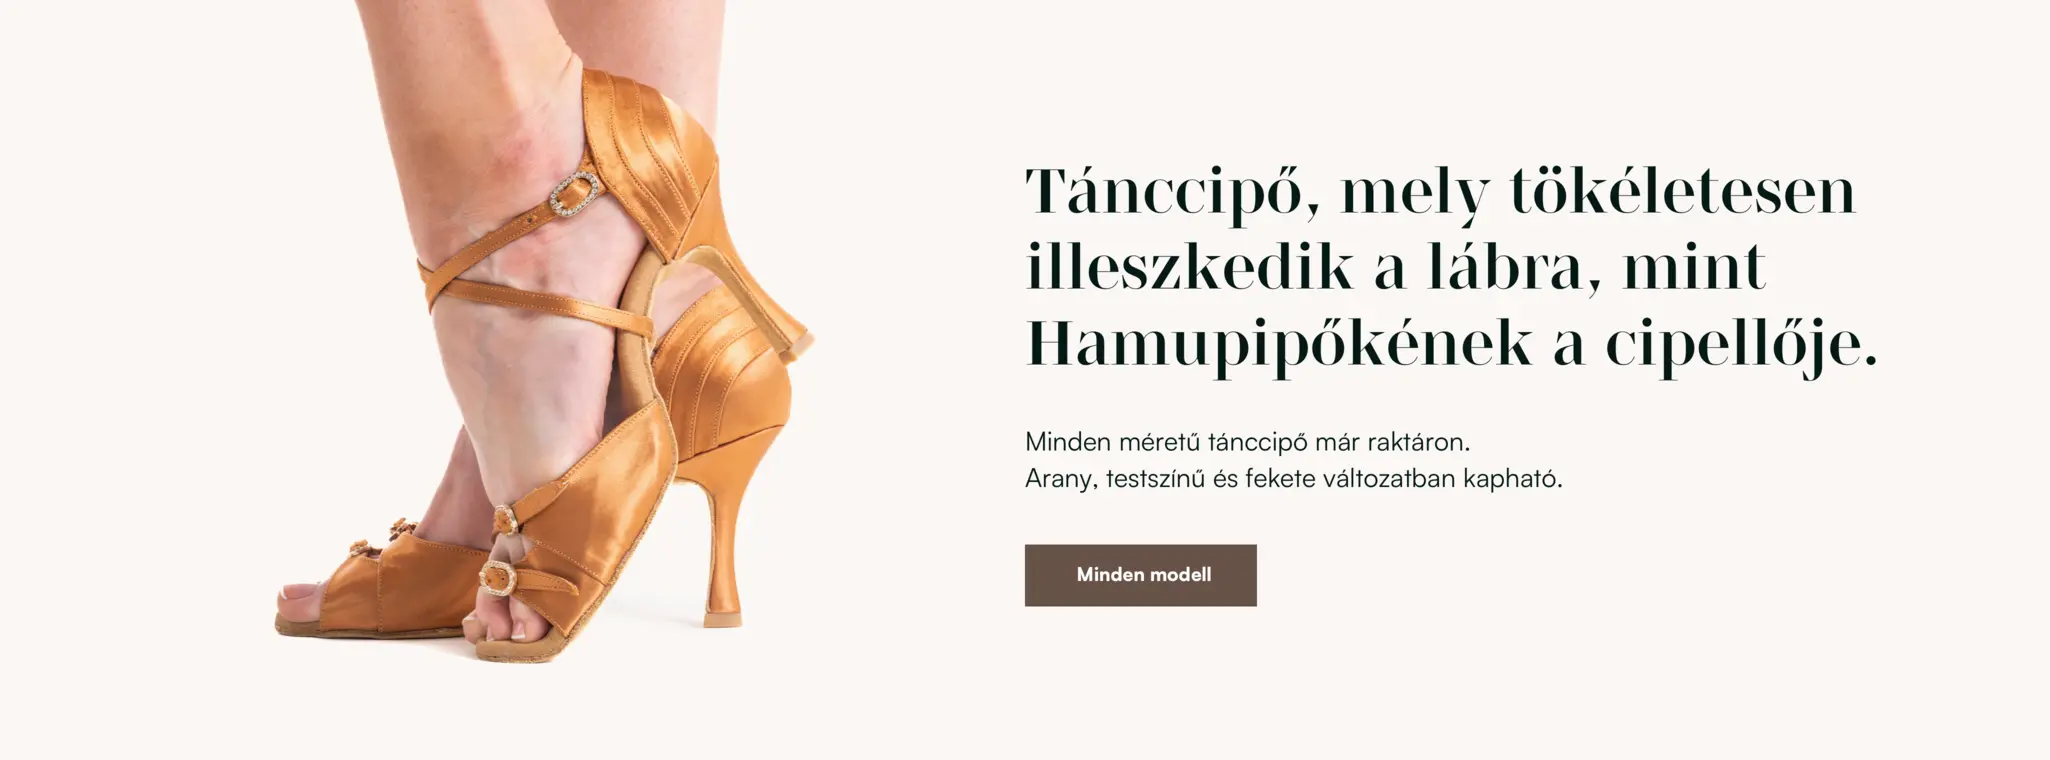Click the upper small buckle above the toes
The height and width of the screenshot is (760, 2050).
point(505,518)
